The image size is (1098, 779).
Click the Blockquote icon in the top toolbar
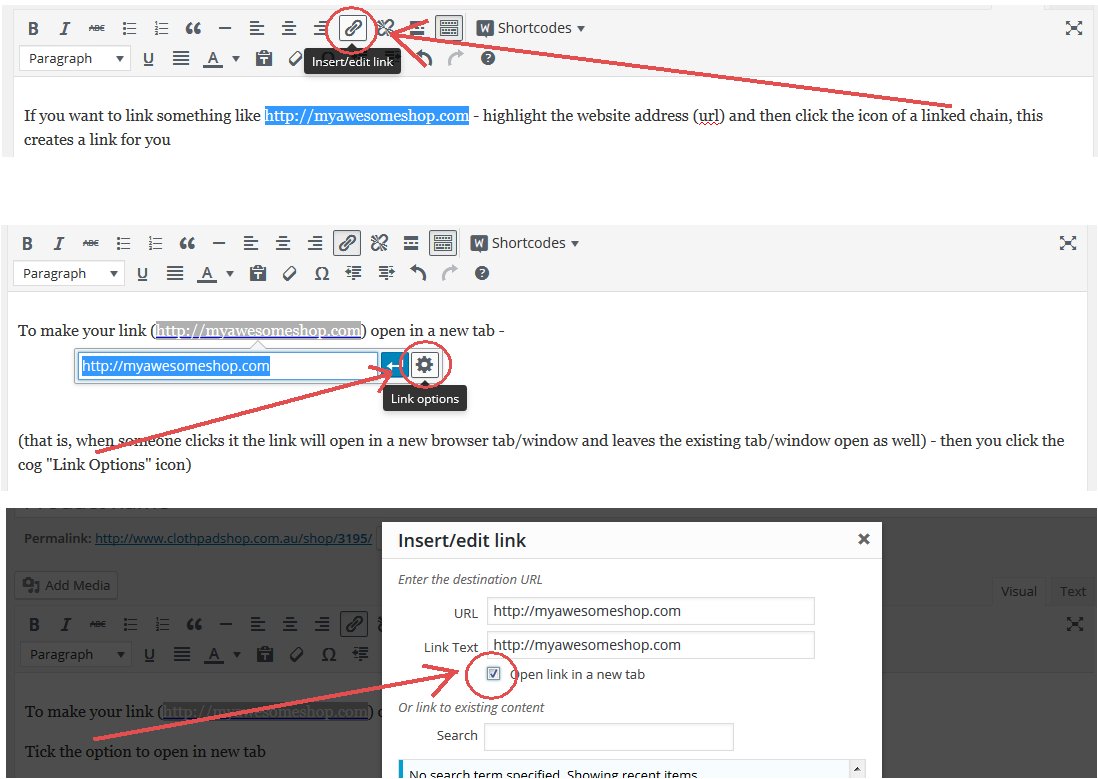coord(192,28)
